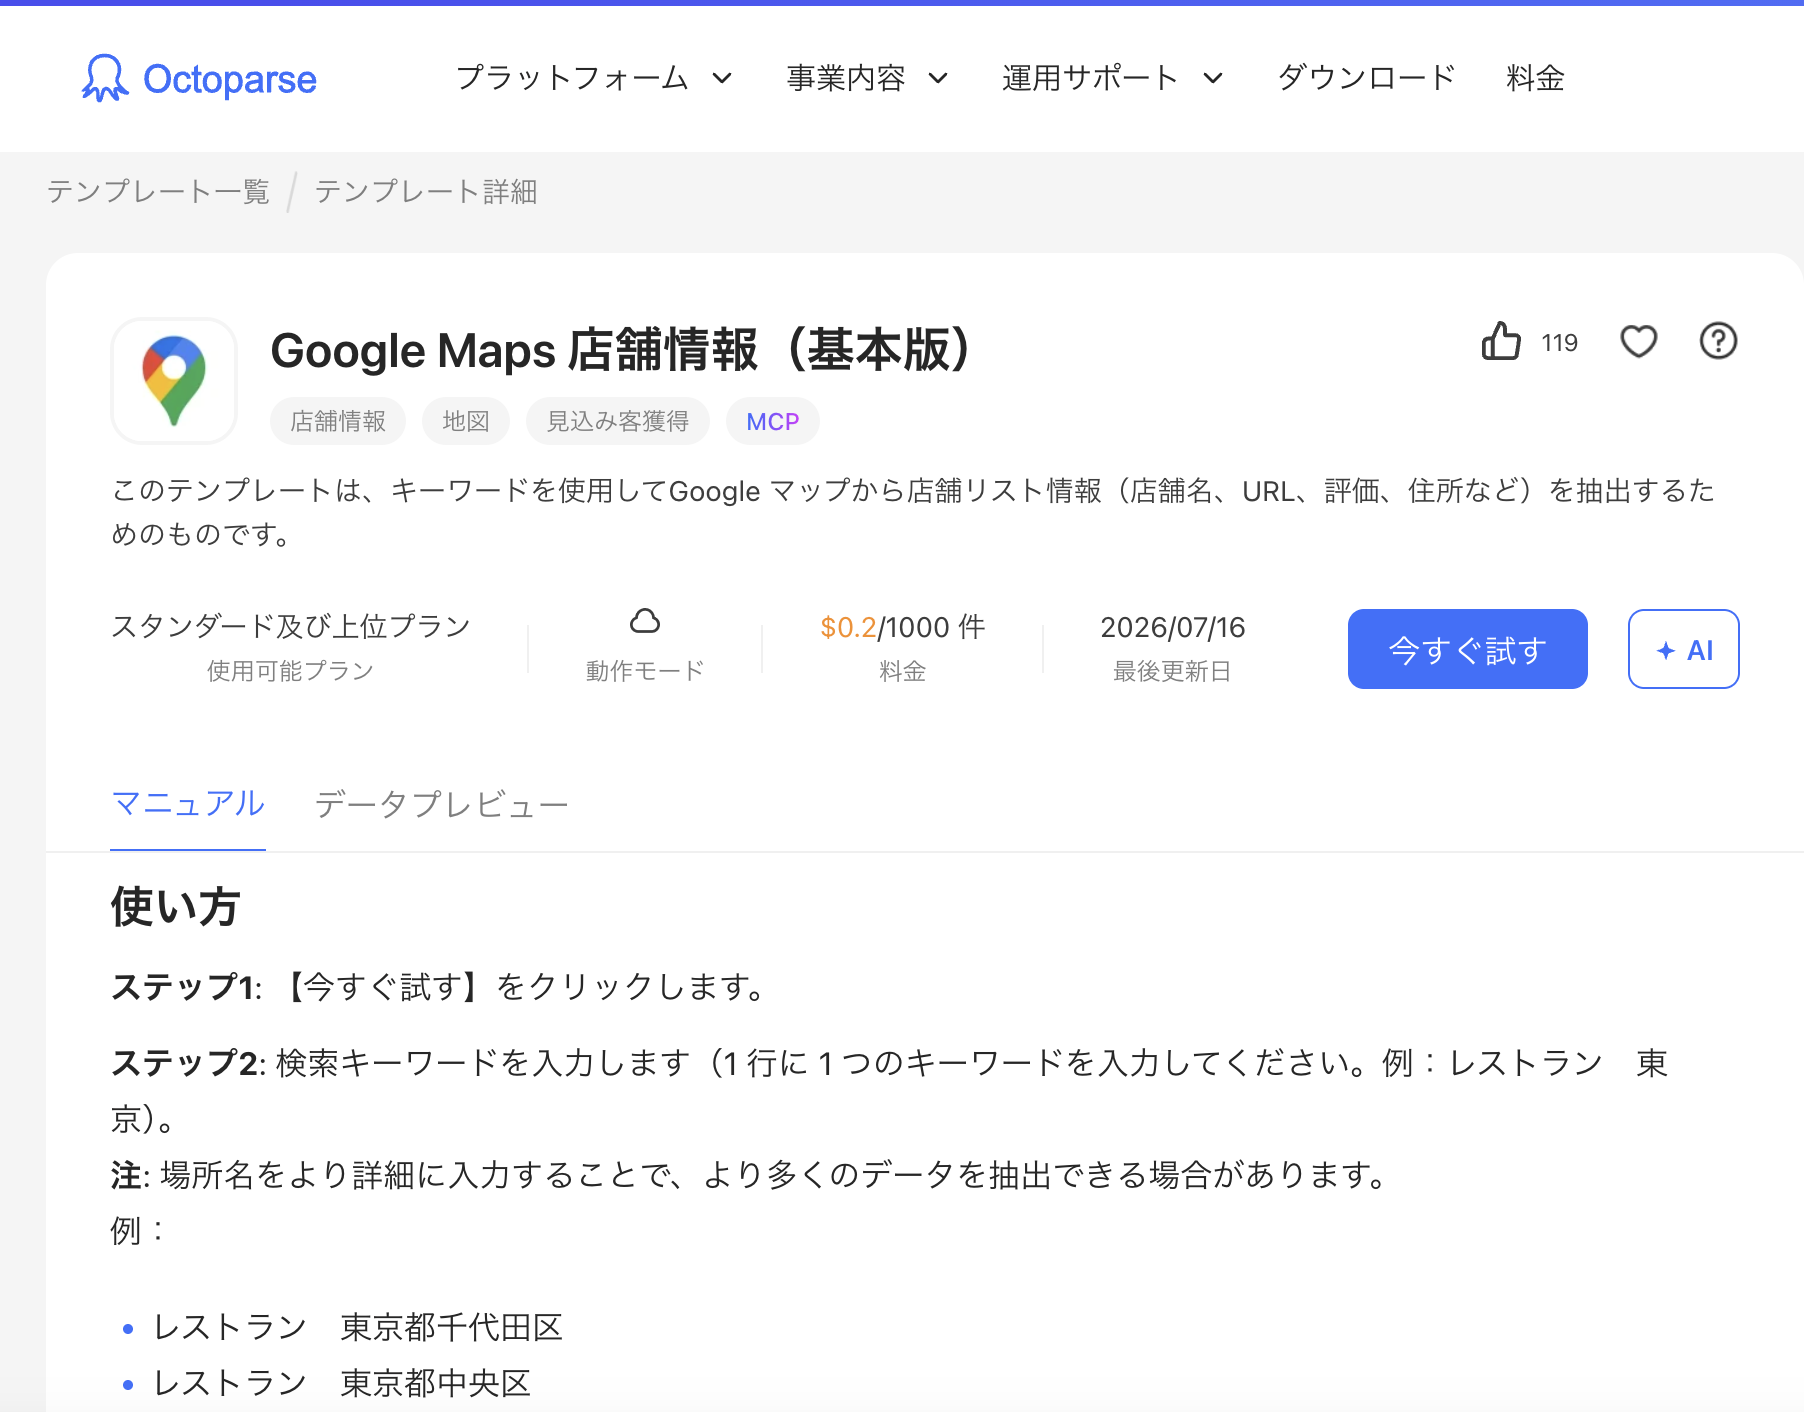Select the 見込み客獲得 tag
The height and width of the screenshot is (1412, 1804).
[618, 421]
